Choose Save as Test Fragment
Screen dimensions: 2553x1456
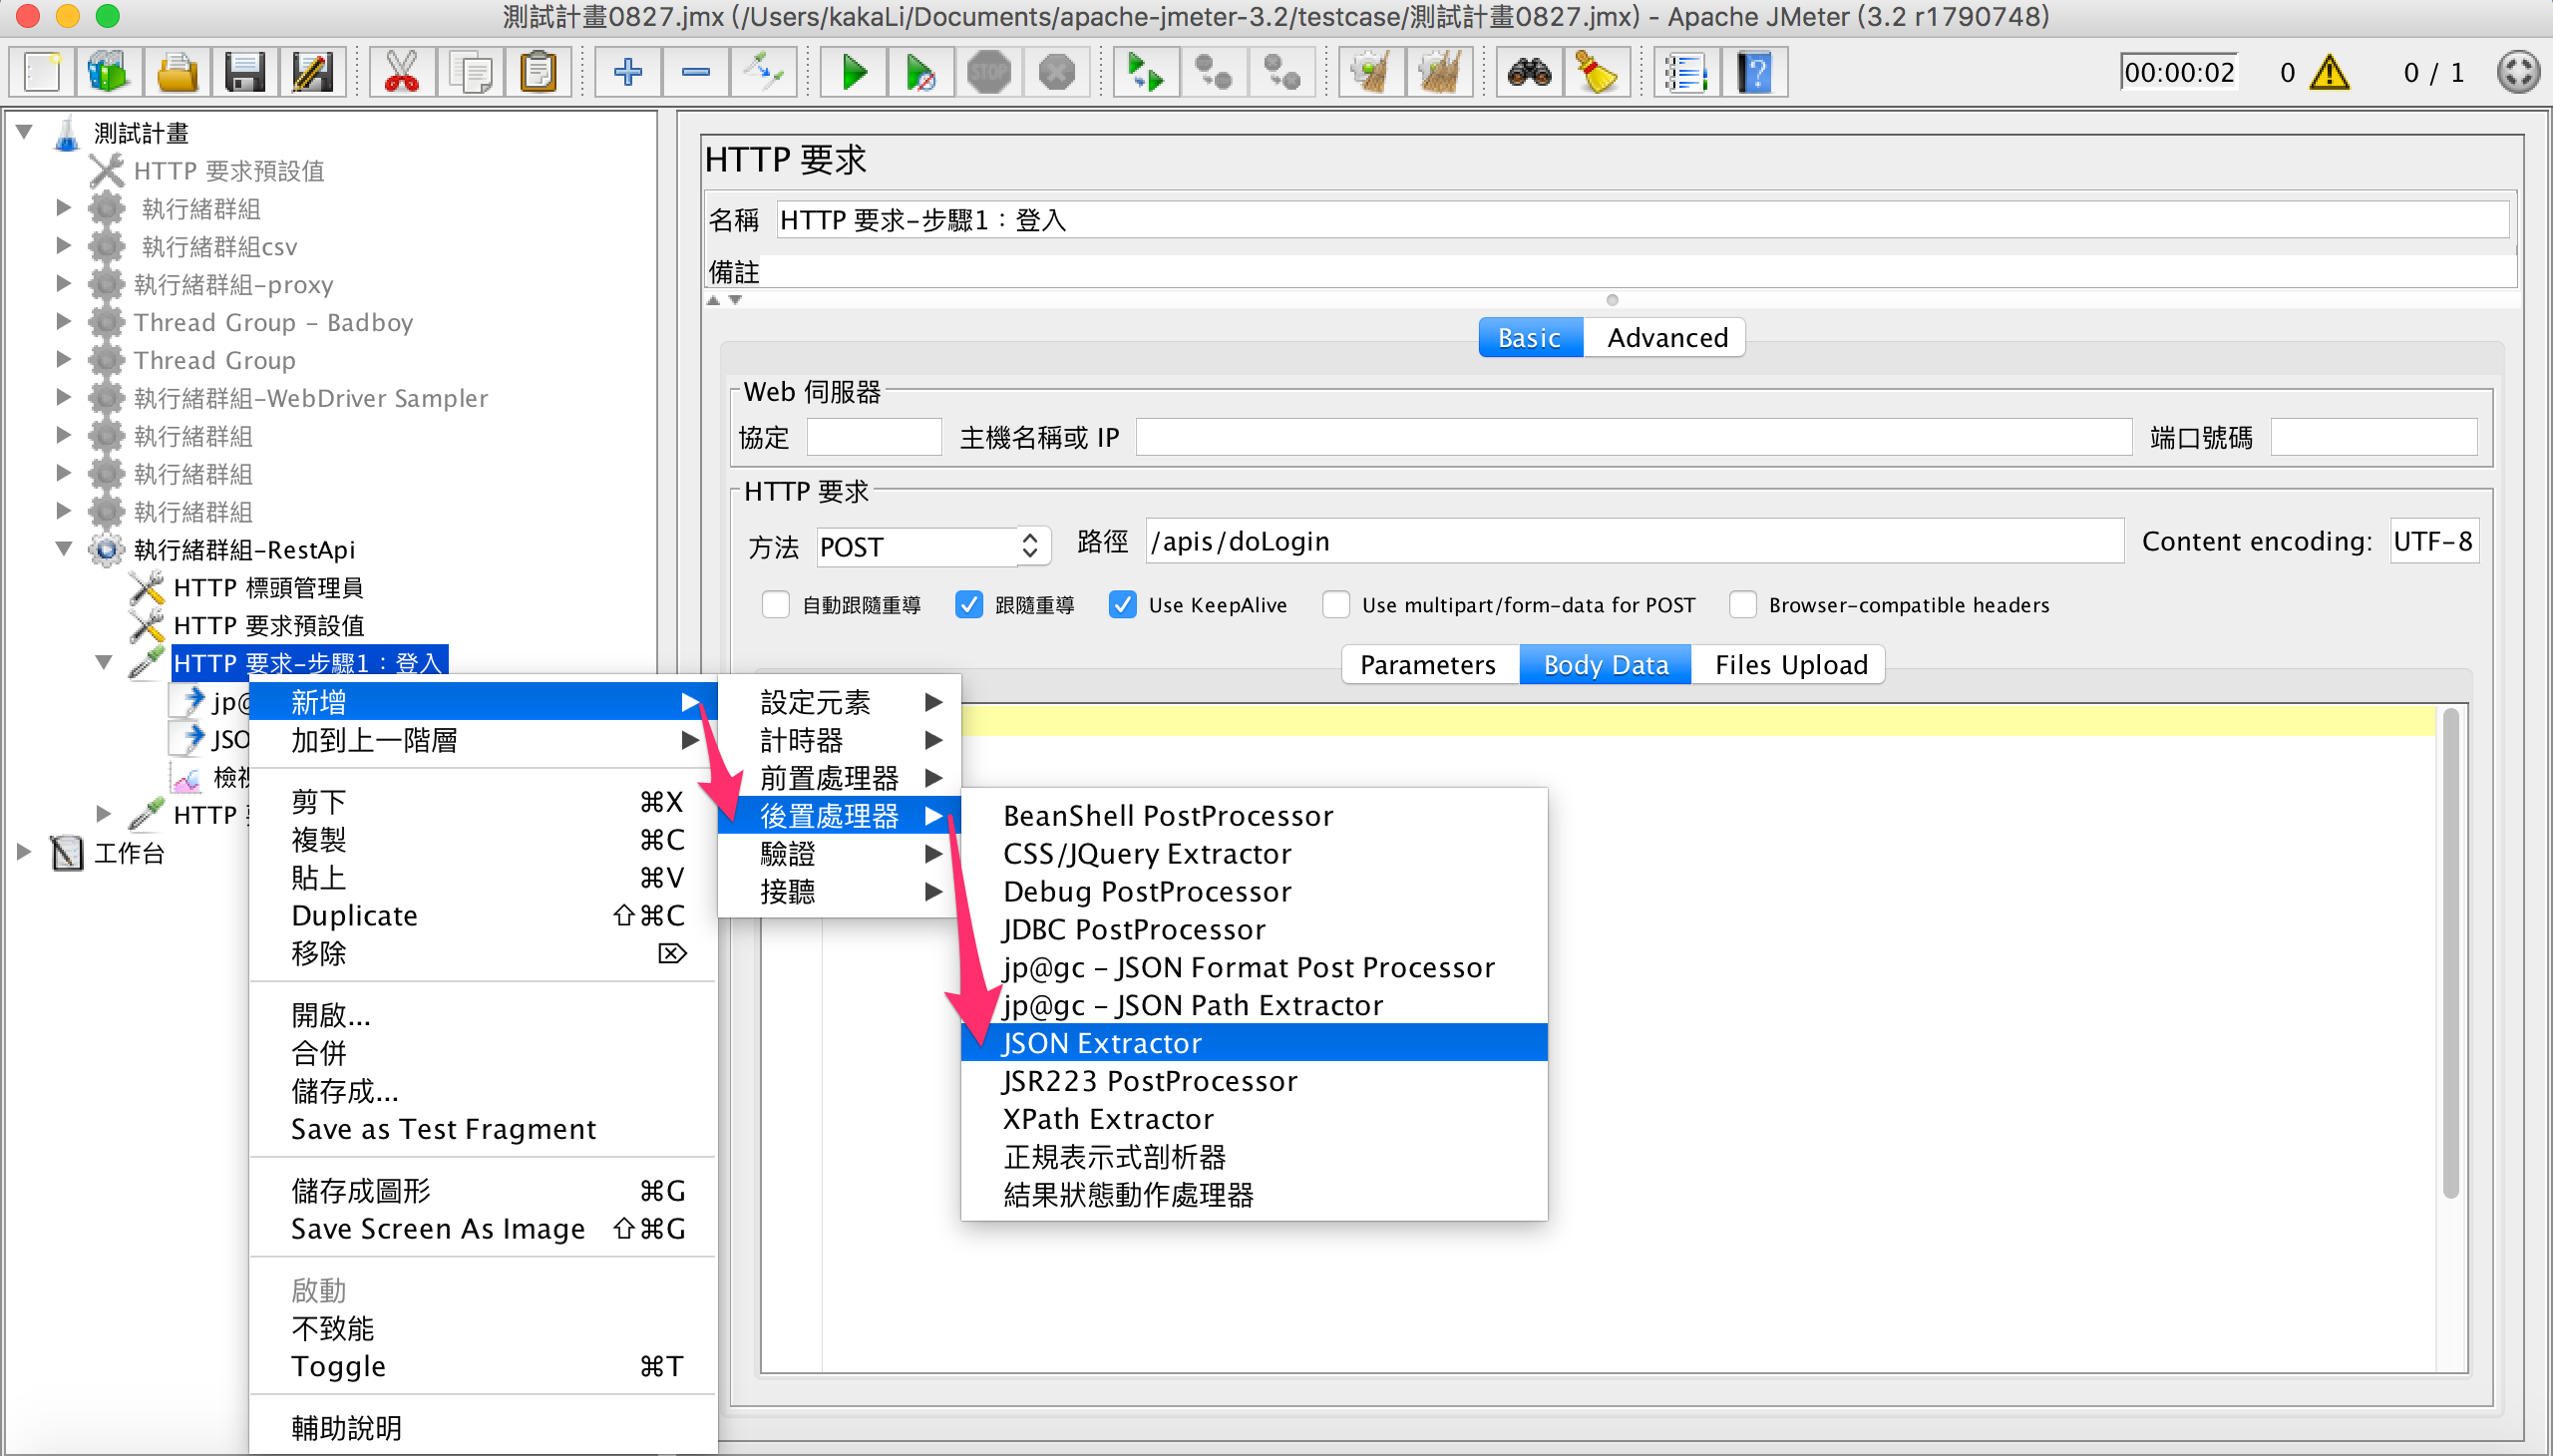pos(483,1128)
